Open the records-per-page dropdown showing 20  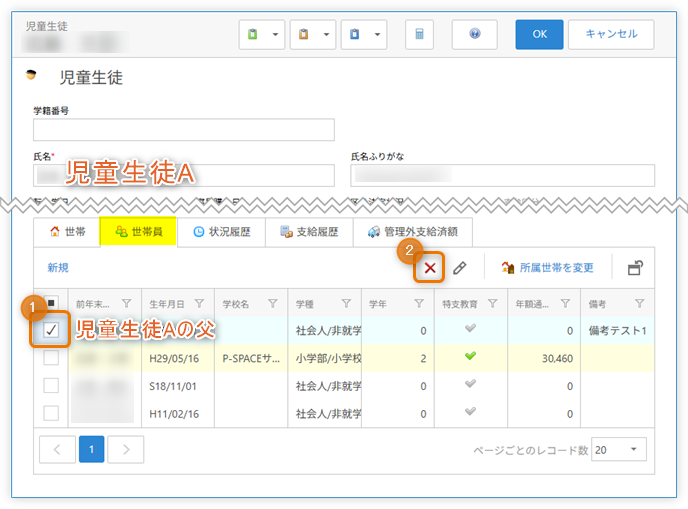point(619,449)
